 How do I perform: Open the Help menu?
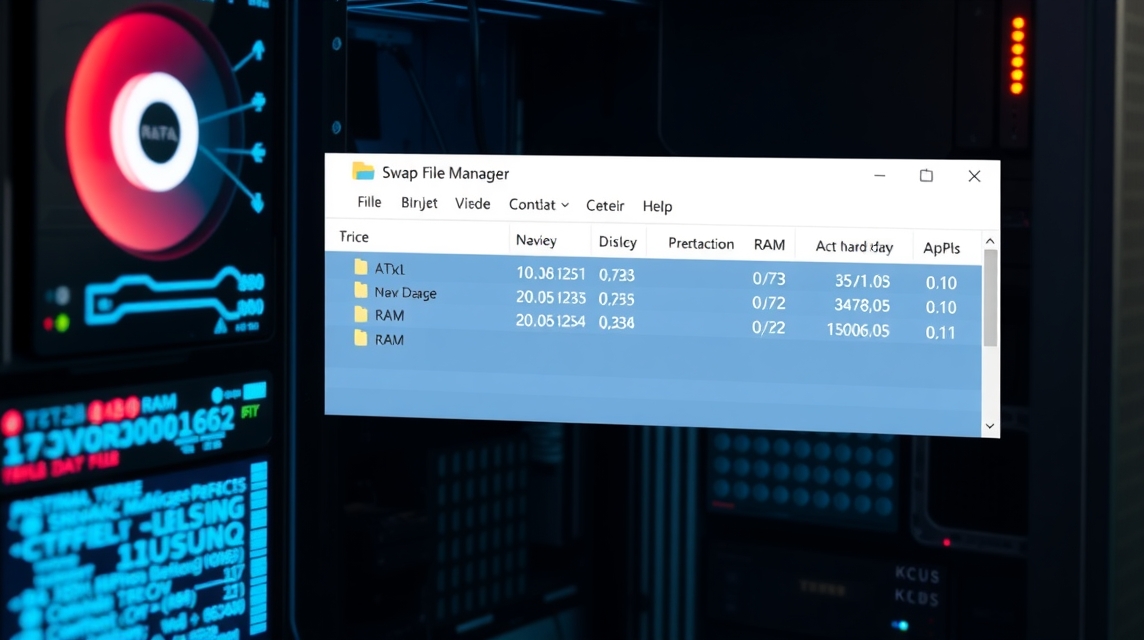[657, 206]
